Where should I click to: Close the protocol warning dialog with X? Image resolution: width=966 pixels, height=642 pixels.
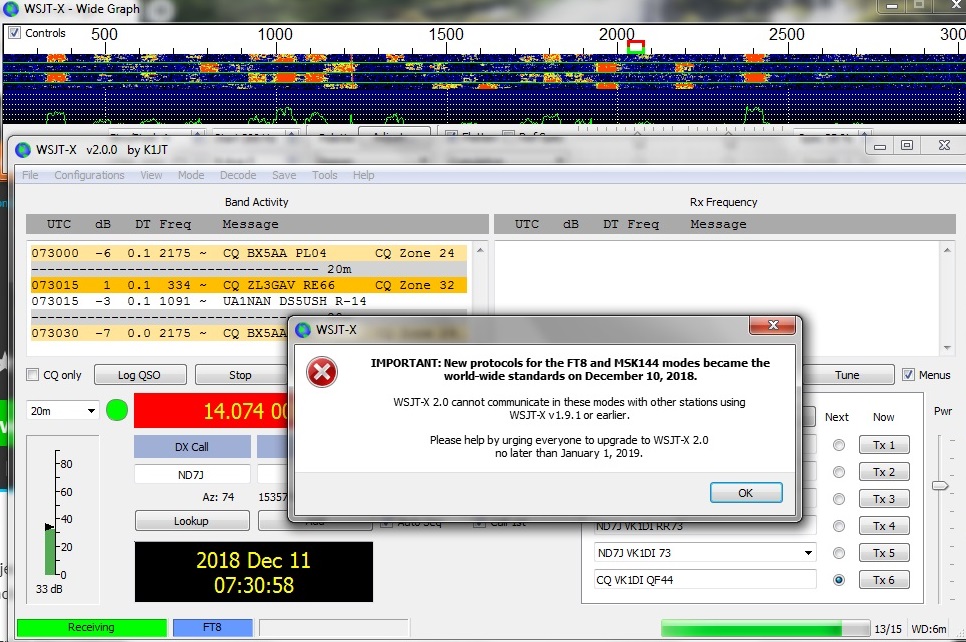point(773,325)
